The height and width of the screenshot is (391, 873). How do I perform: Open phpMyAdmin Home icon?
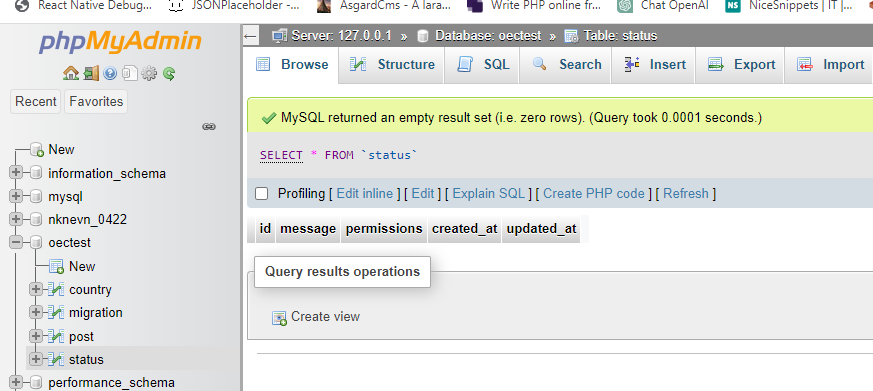tap(70, 73)
